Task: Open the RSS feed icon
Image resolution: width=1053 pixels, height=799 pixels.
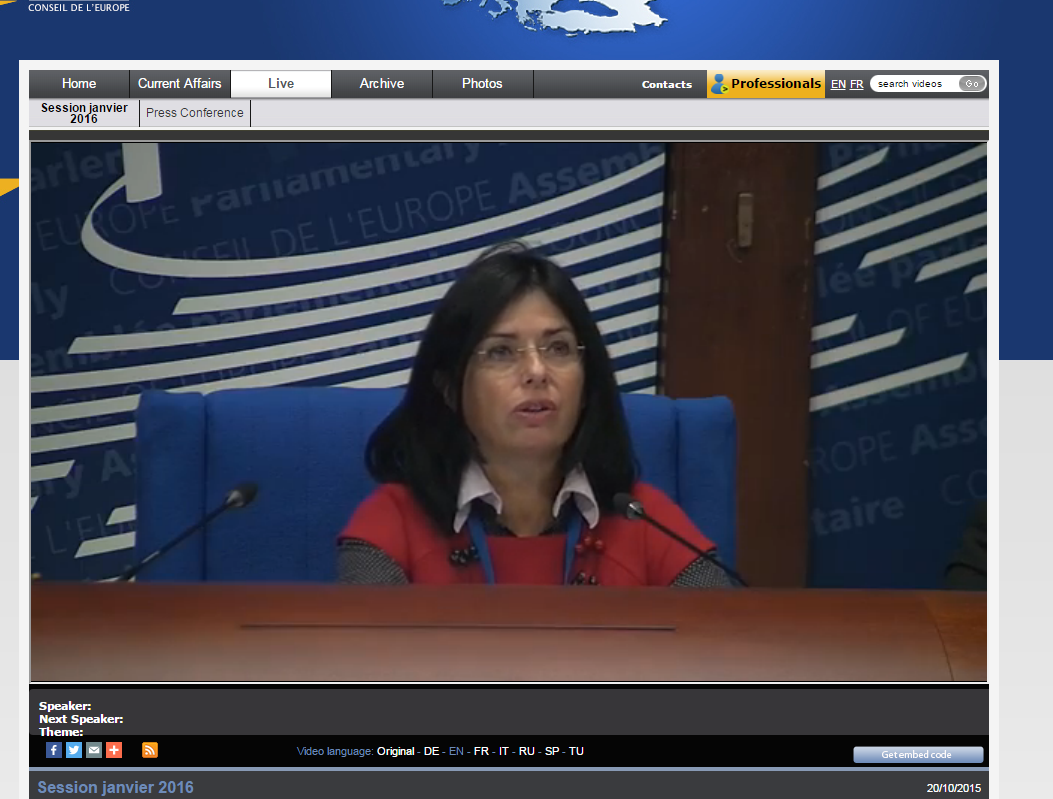Action: [x=150, y=750]
